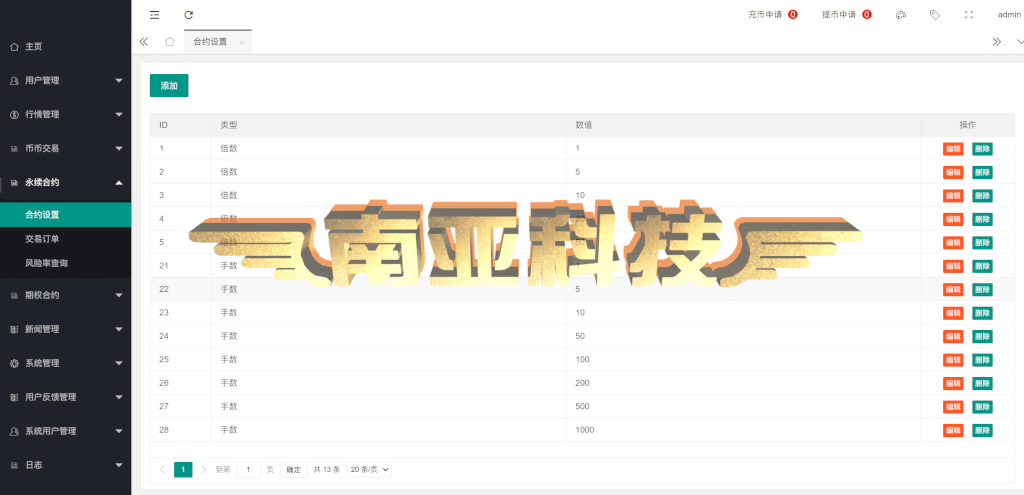Viewport: 1024px width, 495px height.
Task: Expand the 系统用户管理 sidebar menu
Action: pyautogui.click(x=65, y=431)
